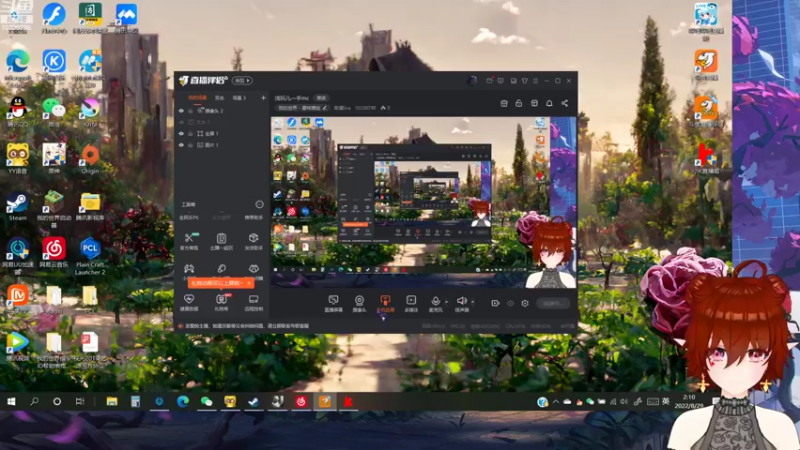Open the lock-shaped icon beside the bell
Screen dimensions: 800x450
(519, 103)
